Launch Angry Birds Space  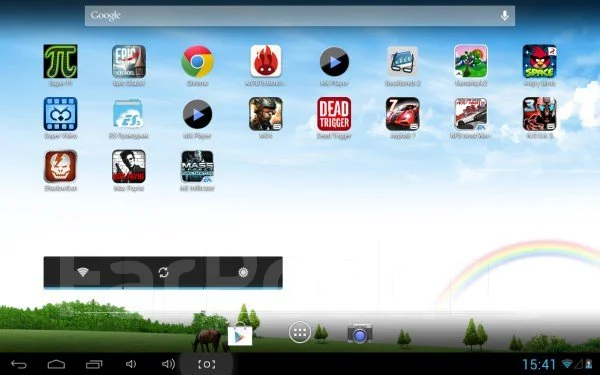[539, 61]
